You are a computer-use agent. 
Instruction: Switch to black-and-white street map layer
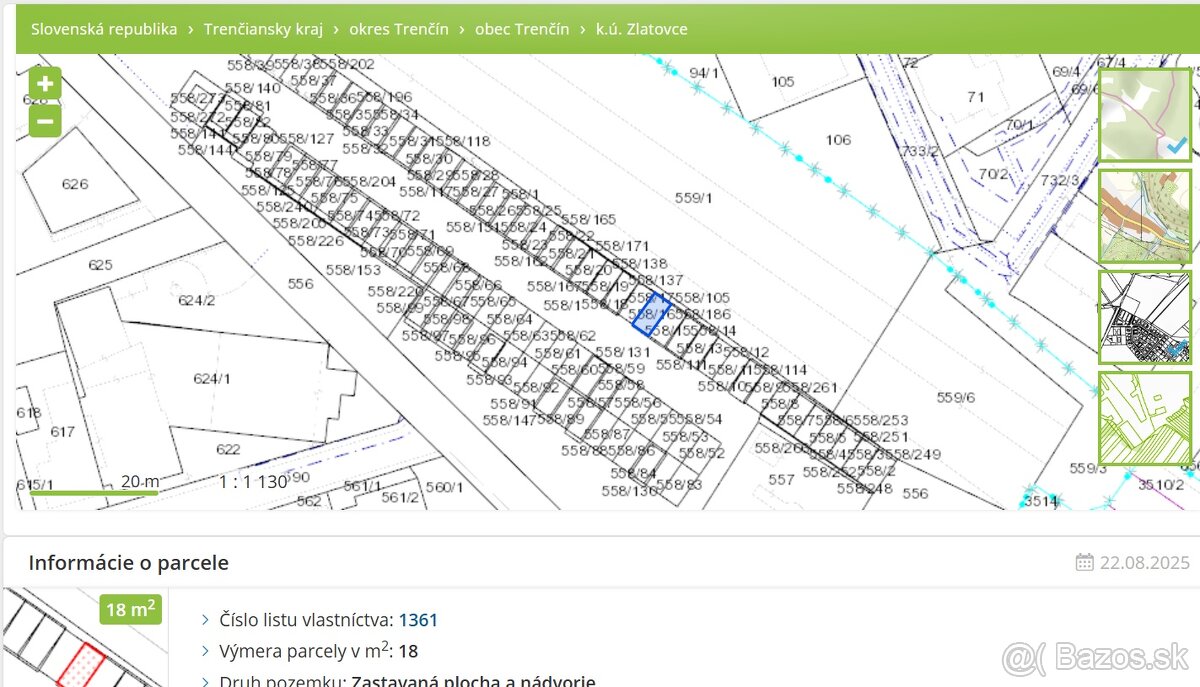(1144, 317)
